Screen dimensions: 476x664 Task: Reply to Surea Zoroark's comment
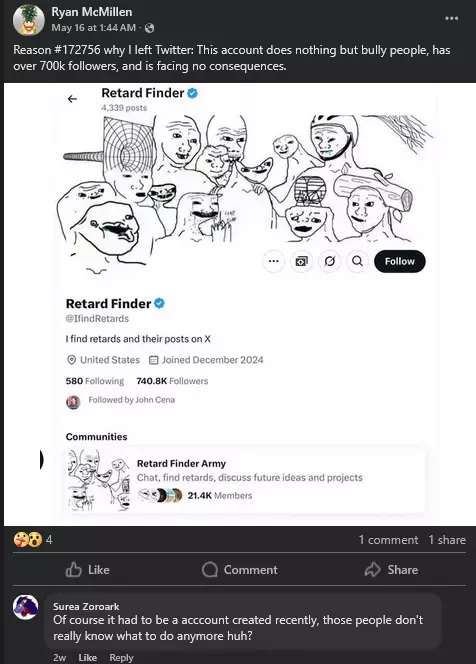tap(121, 657)
